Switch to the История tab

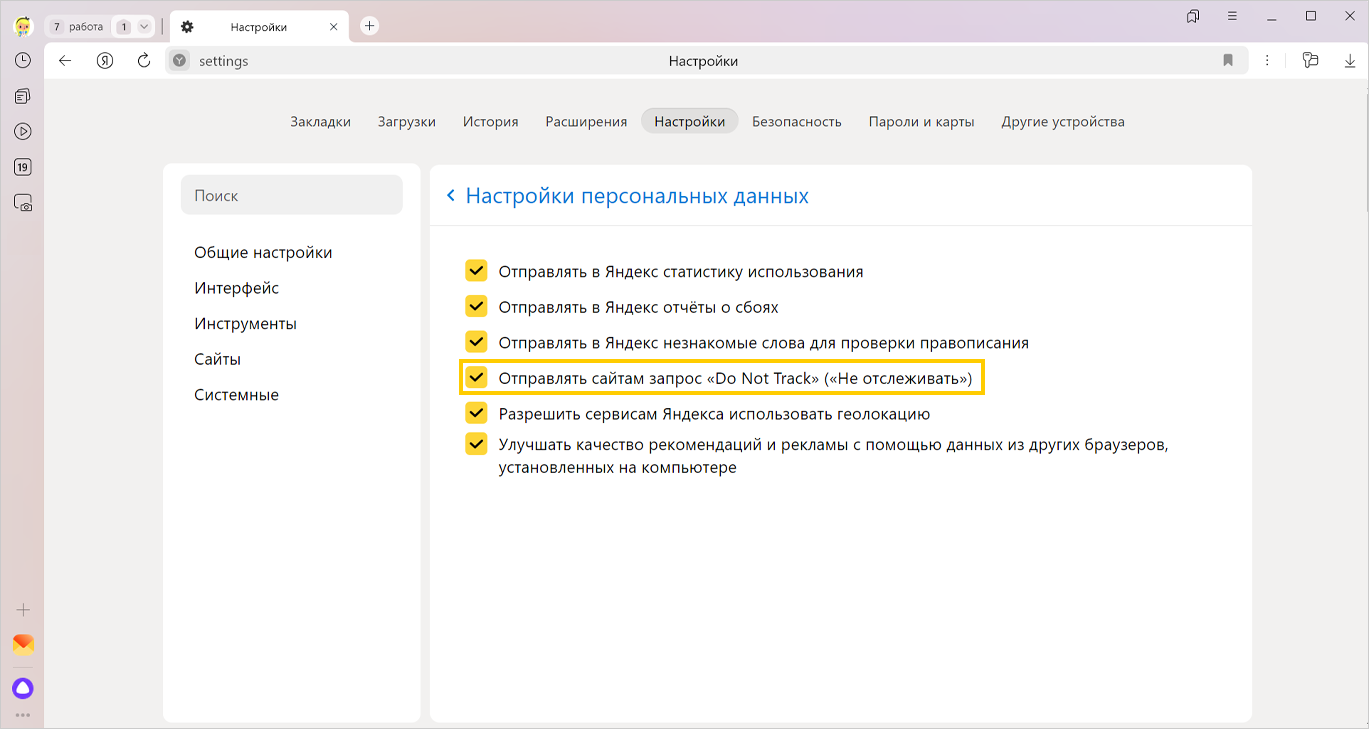click(490, 121)
